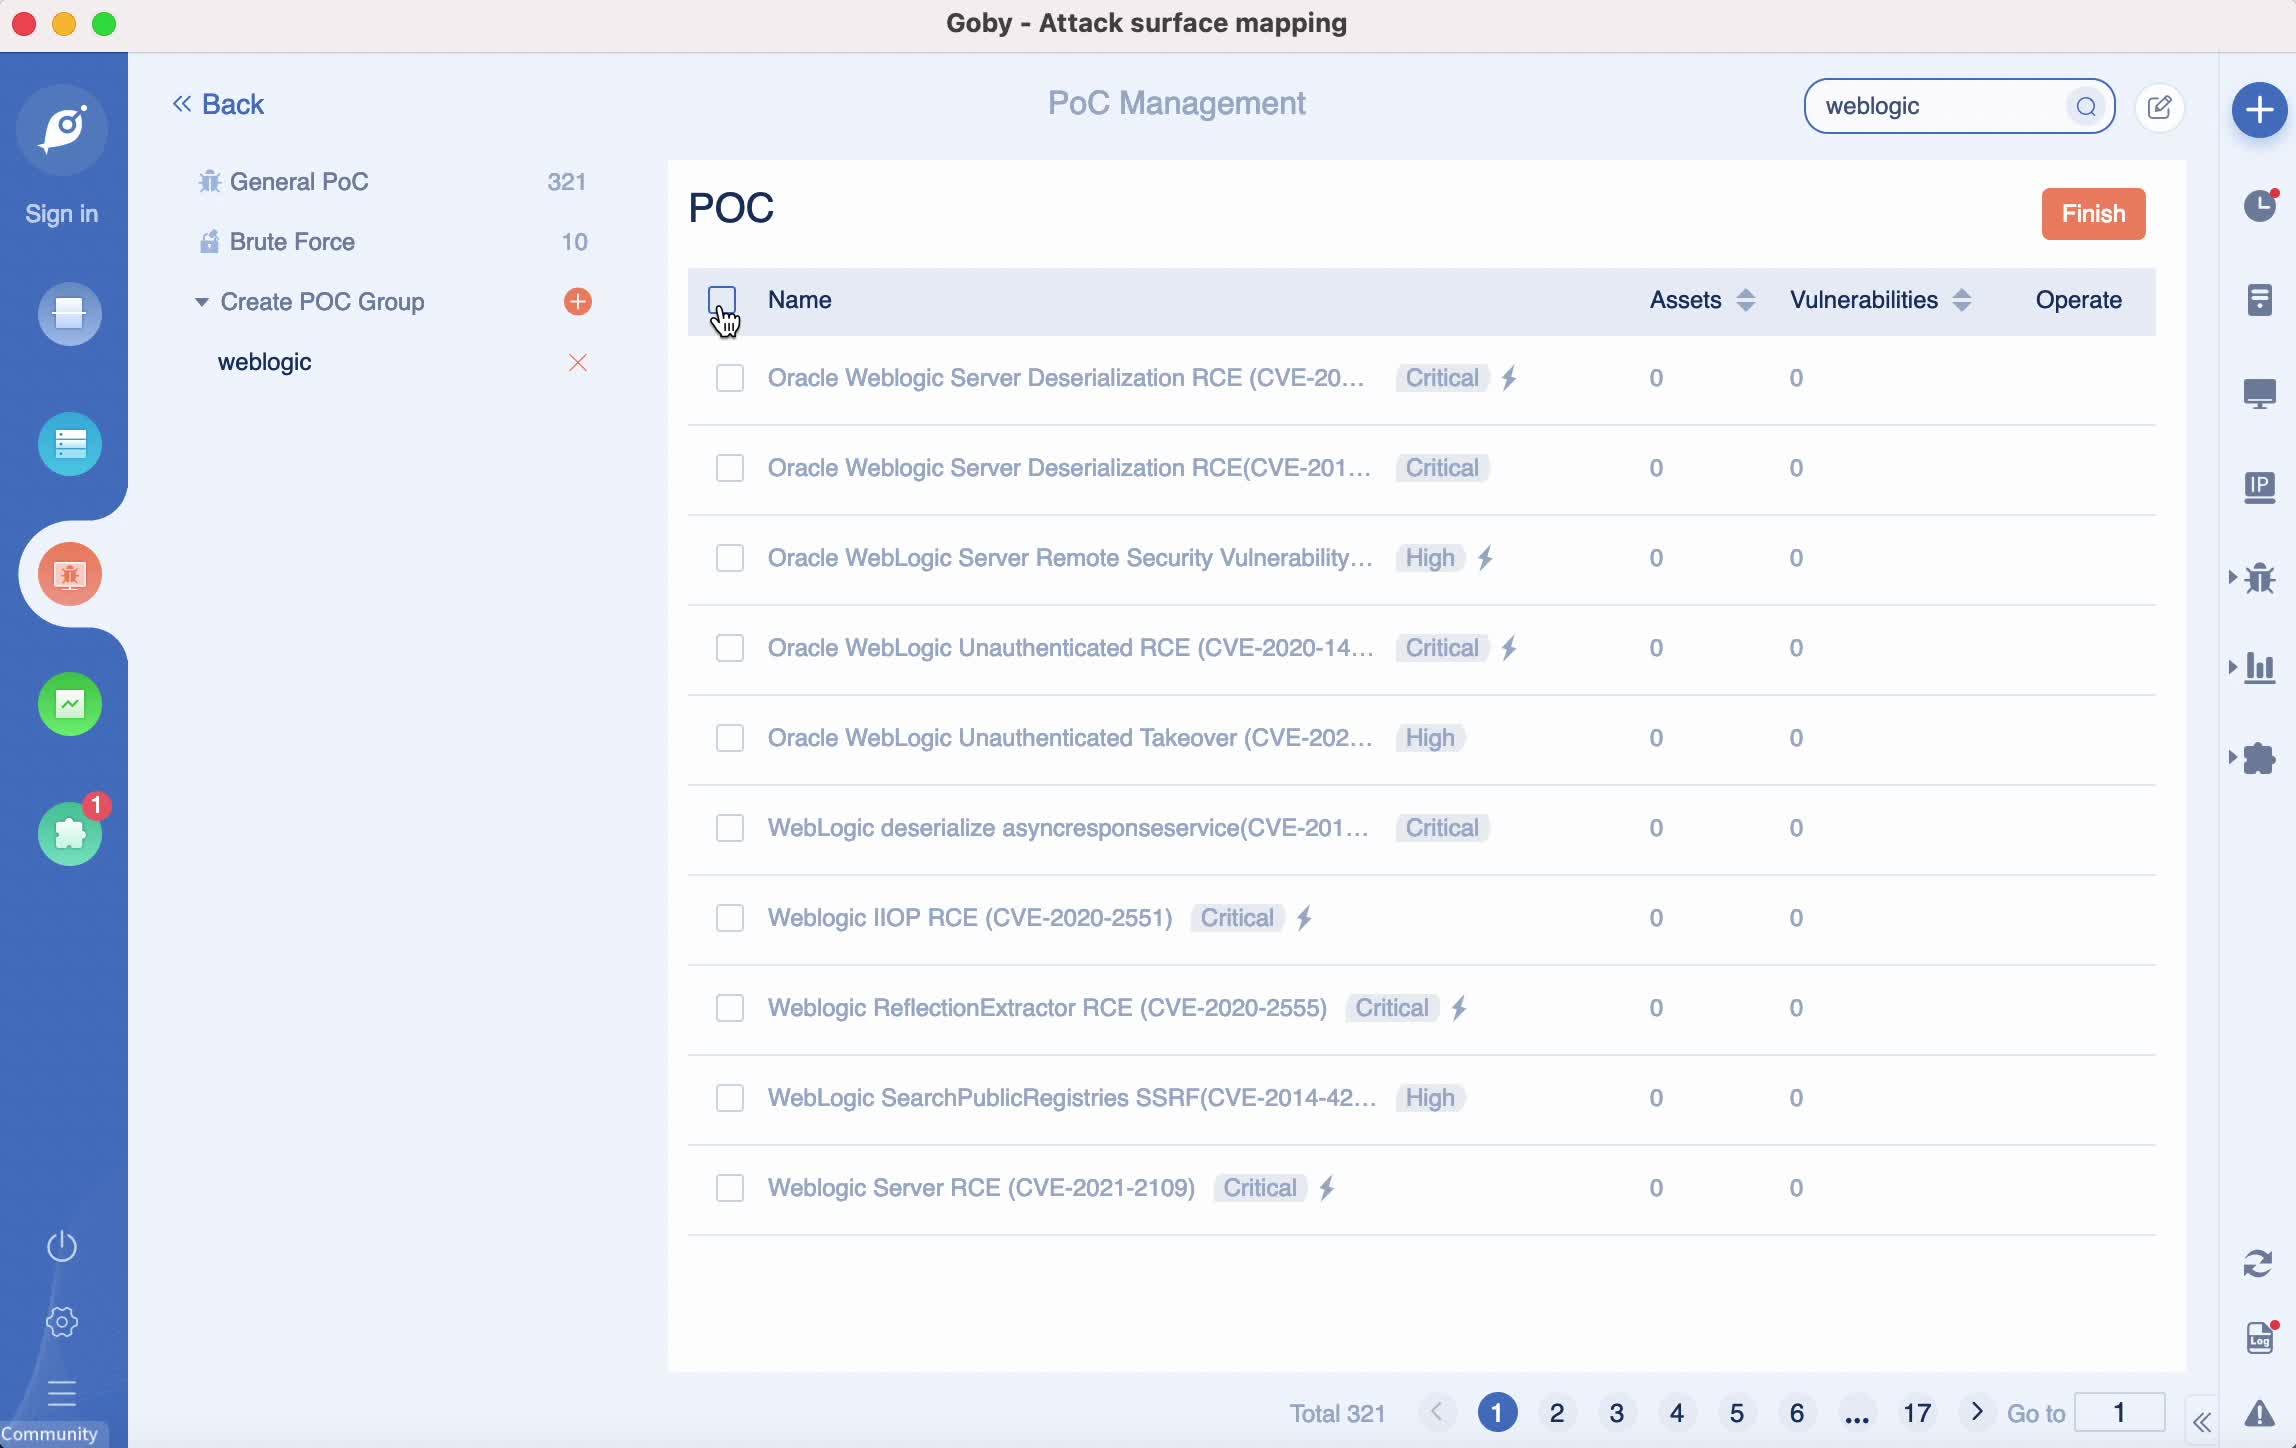Open the vulnerability bug icon in left sidebar
Image resolution: width=2296 pixels, height=1448 pixels.
(x=69, y=574)
